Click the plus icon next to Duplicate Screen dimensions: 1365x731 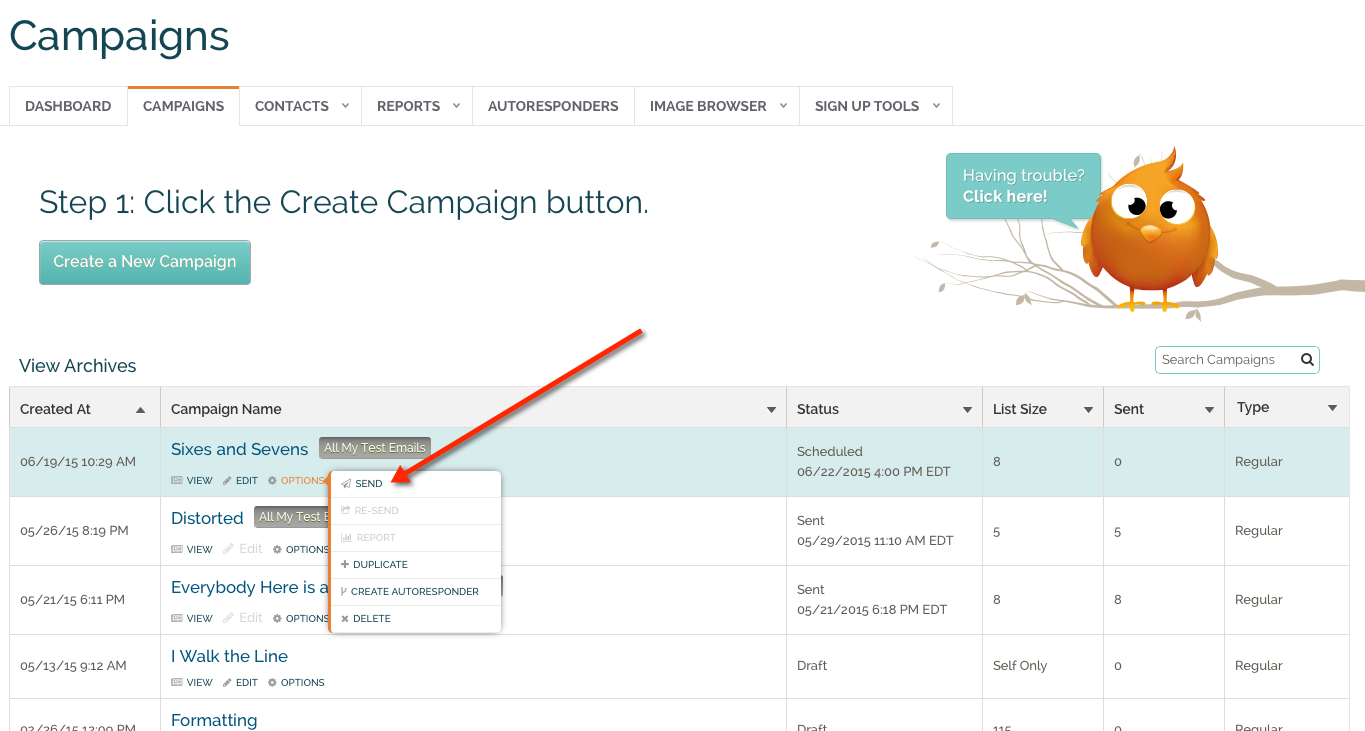coord(347,563)
